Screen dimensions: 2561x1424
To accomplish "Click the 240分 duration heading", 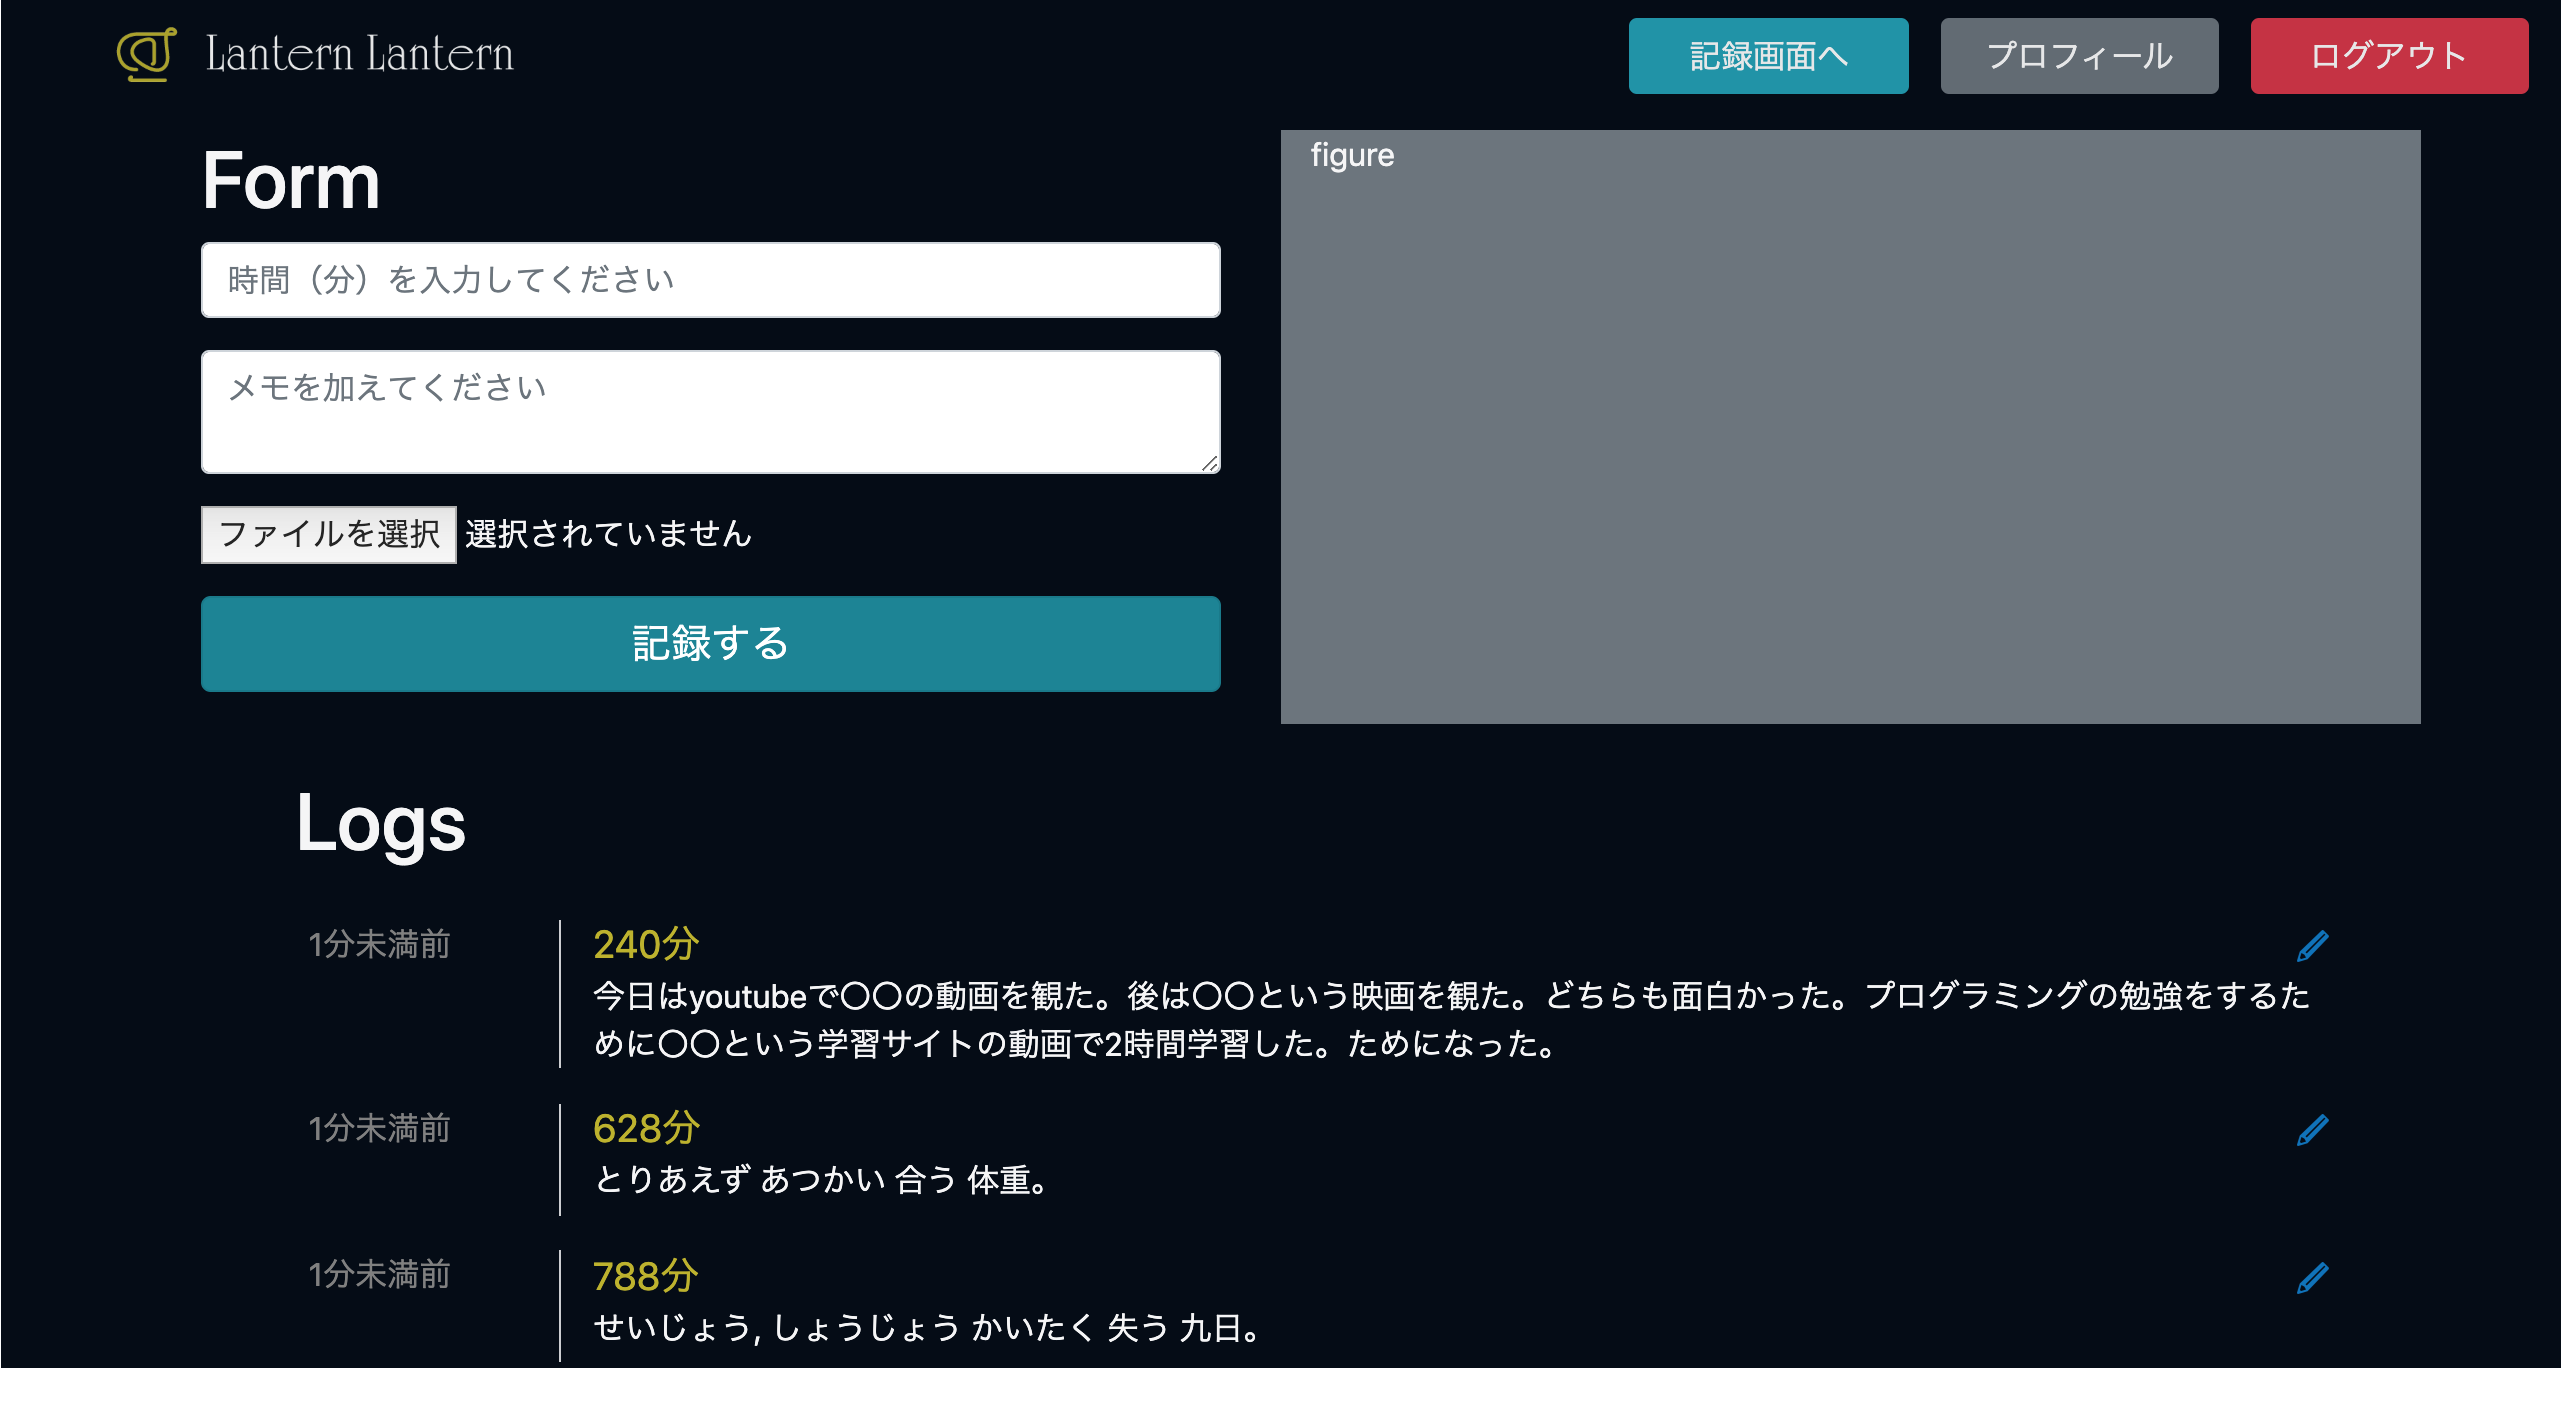I will coord(646,944).
